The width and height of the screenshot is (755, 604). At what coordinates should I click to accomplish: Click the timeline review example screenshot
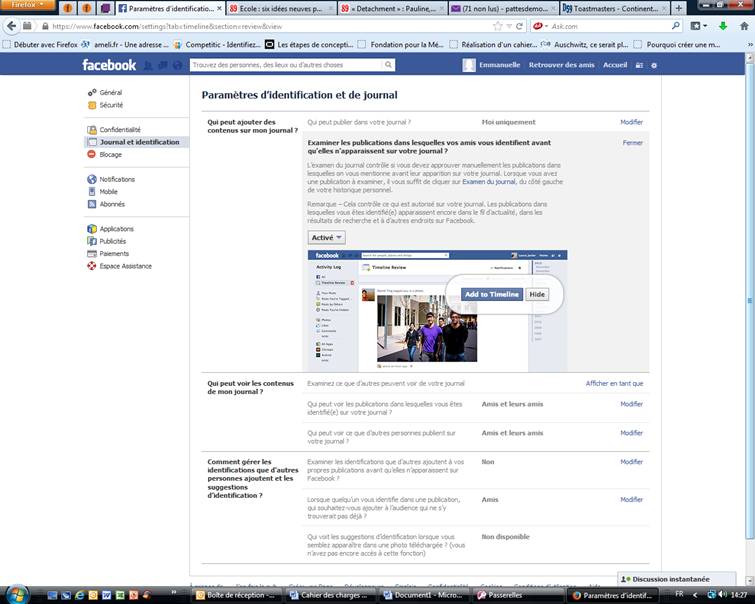point(437,311)
